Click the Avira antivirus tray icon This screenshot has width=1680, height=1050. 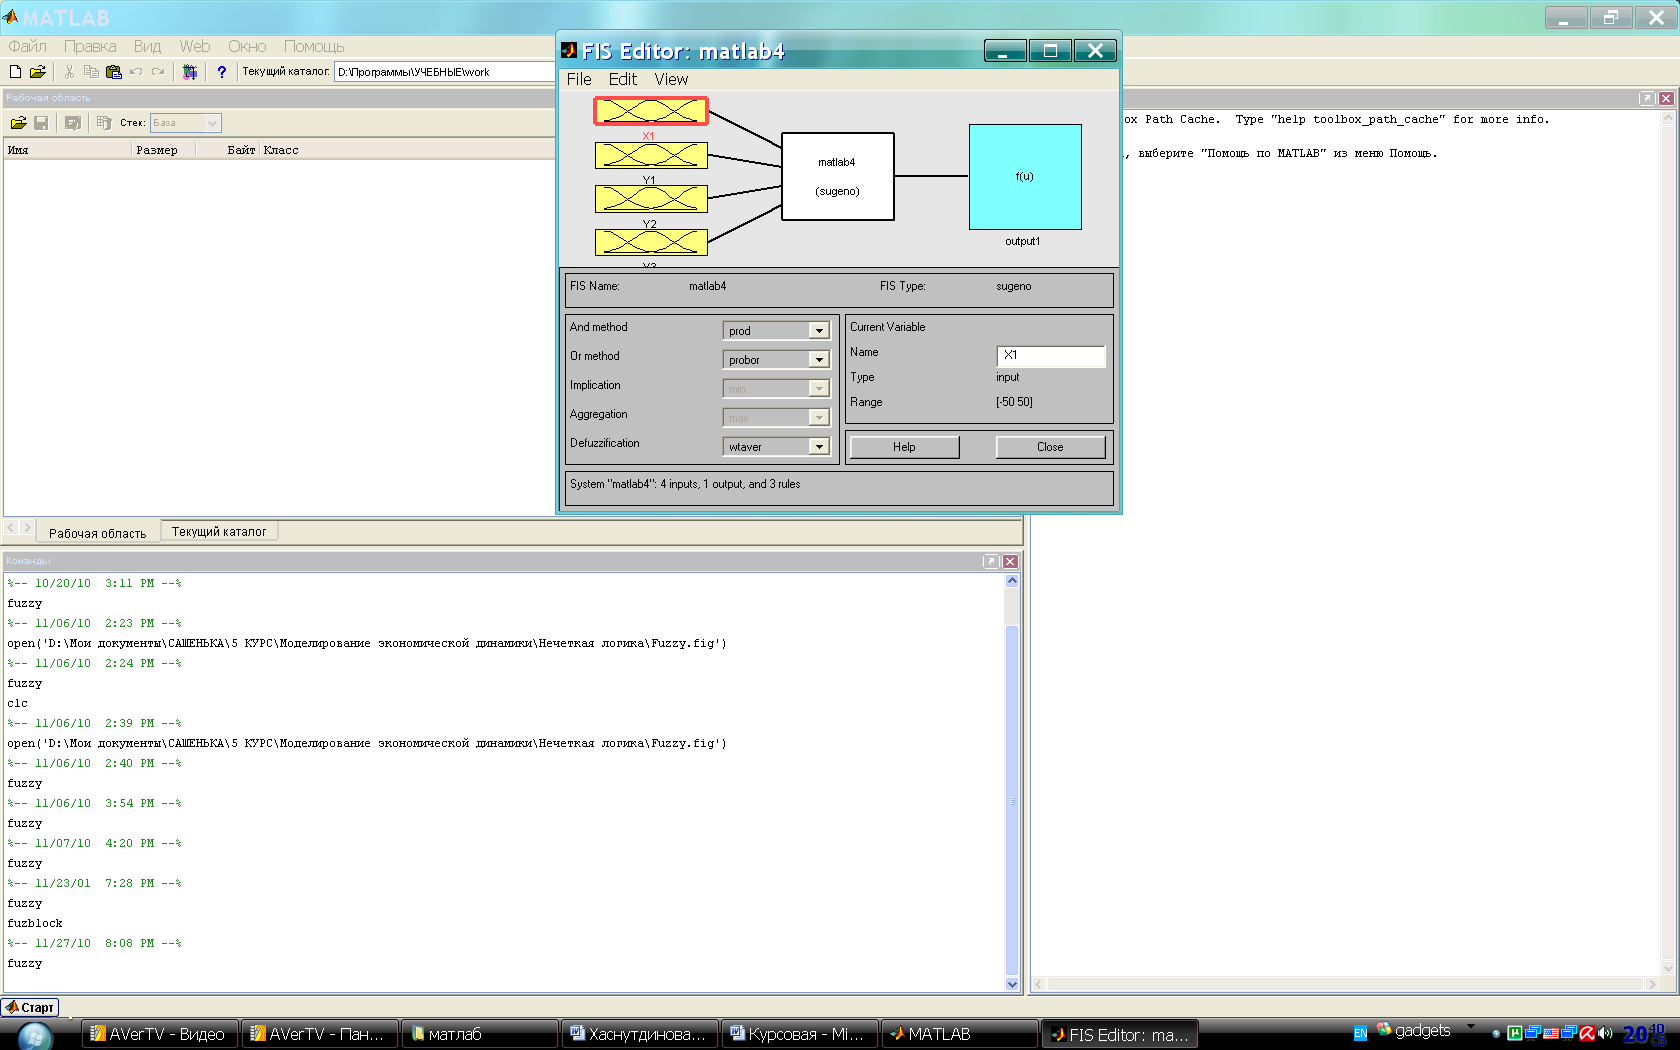(1587, 1033)
